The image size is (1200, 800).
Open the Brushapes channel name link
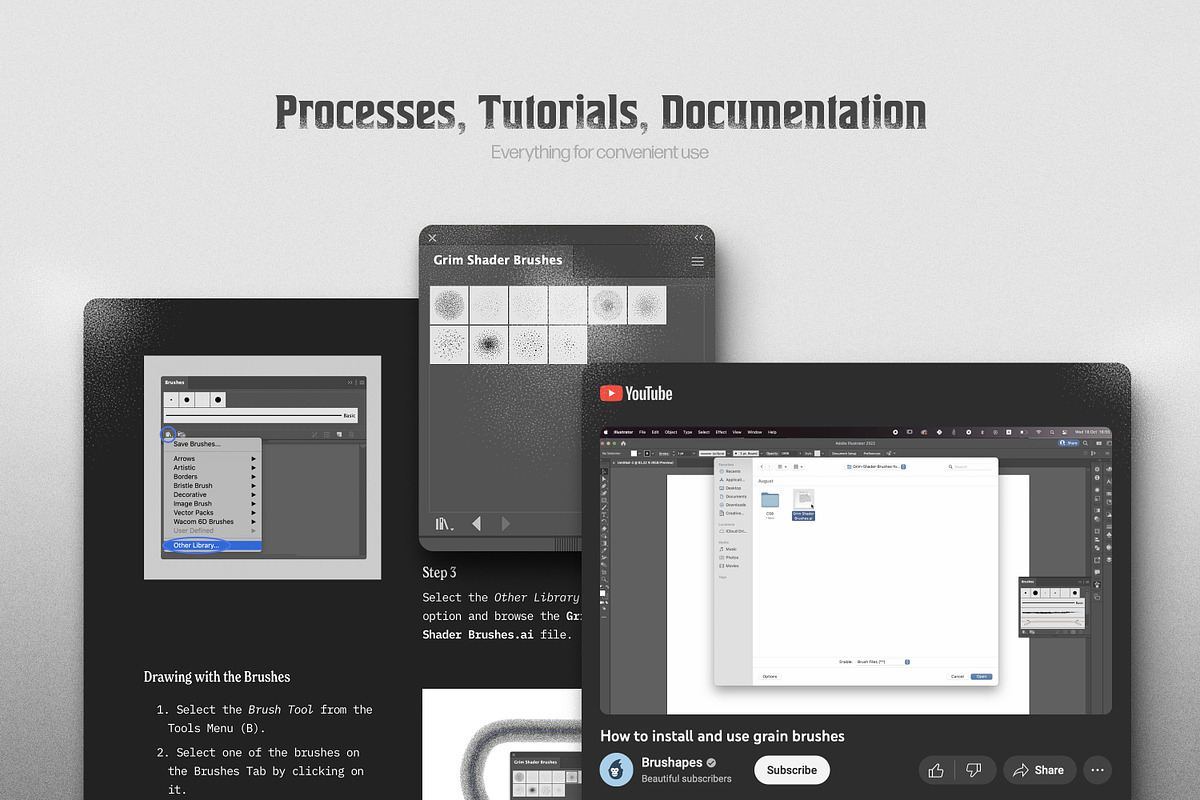(672, 762)
